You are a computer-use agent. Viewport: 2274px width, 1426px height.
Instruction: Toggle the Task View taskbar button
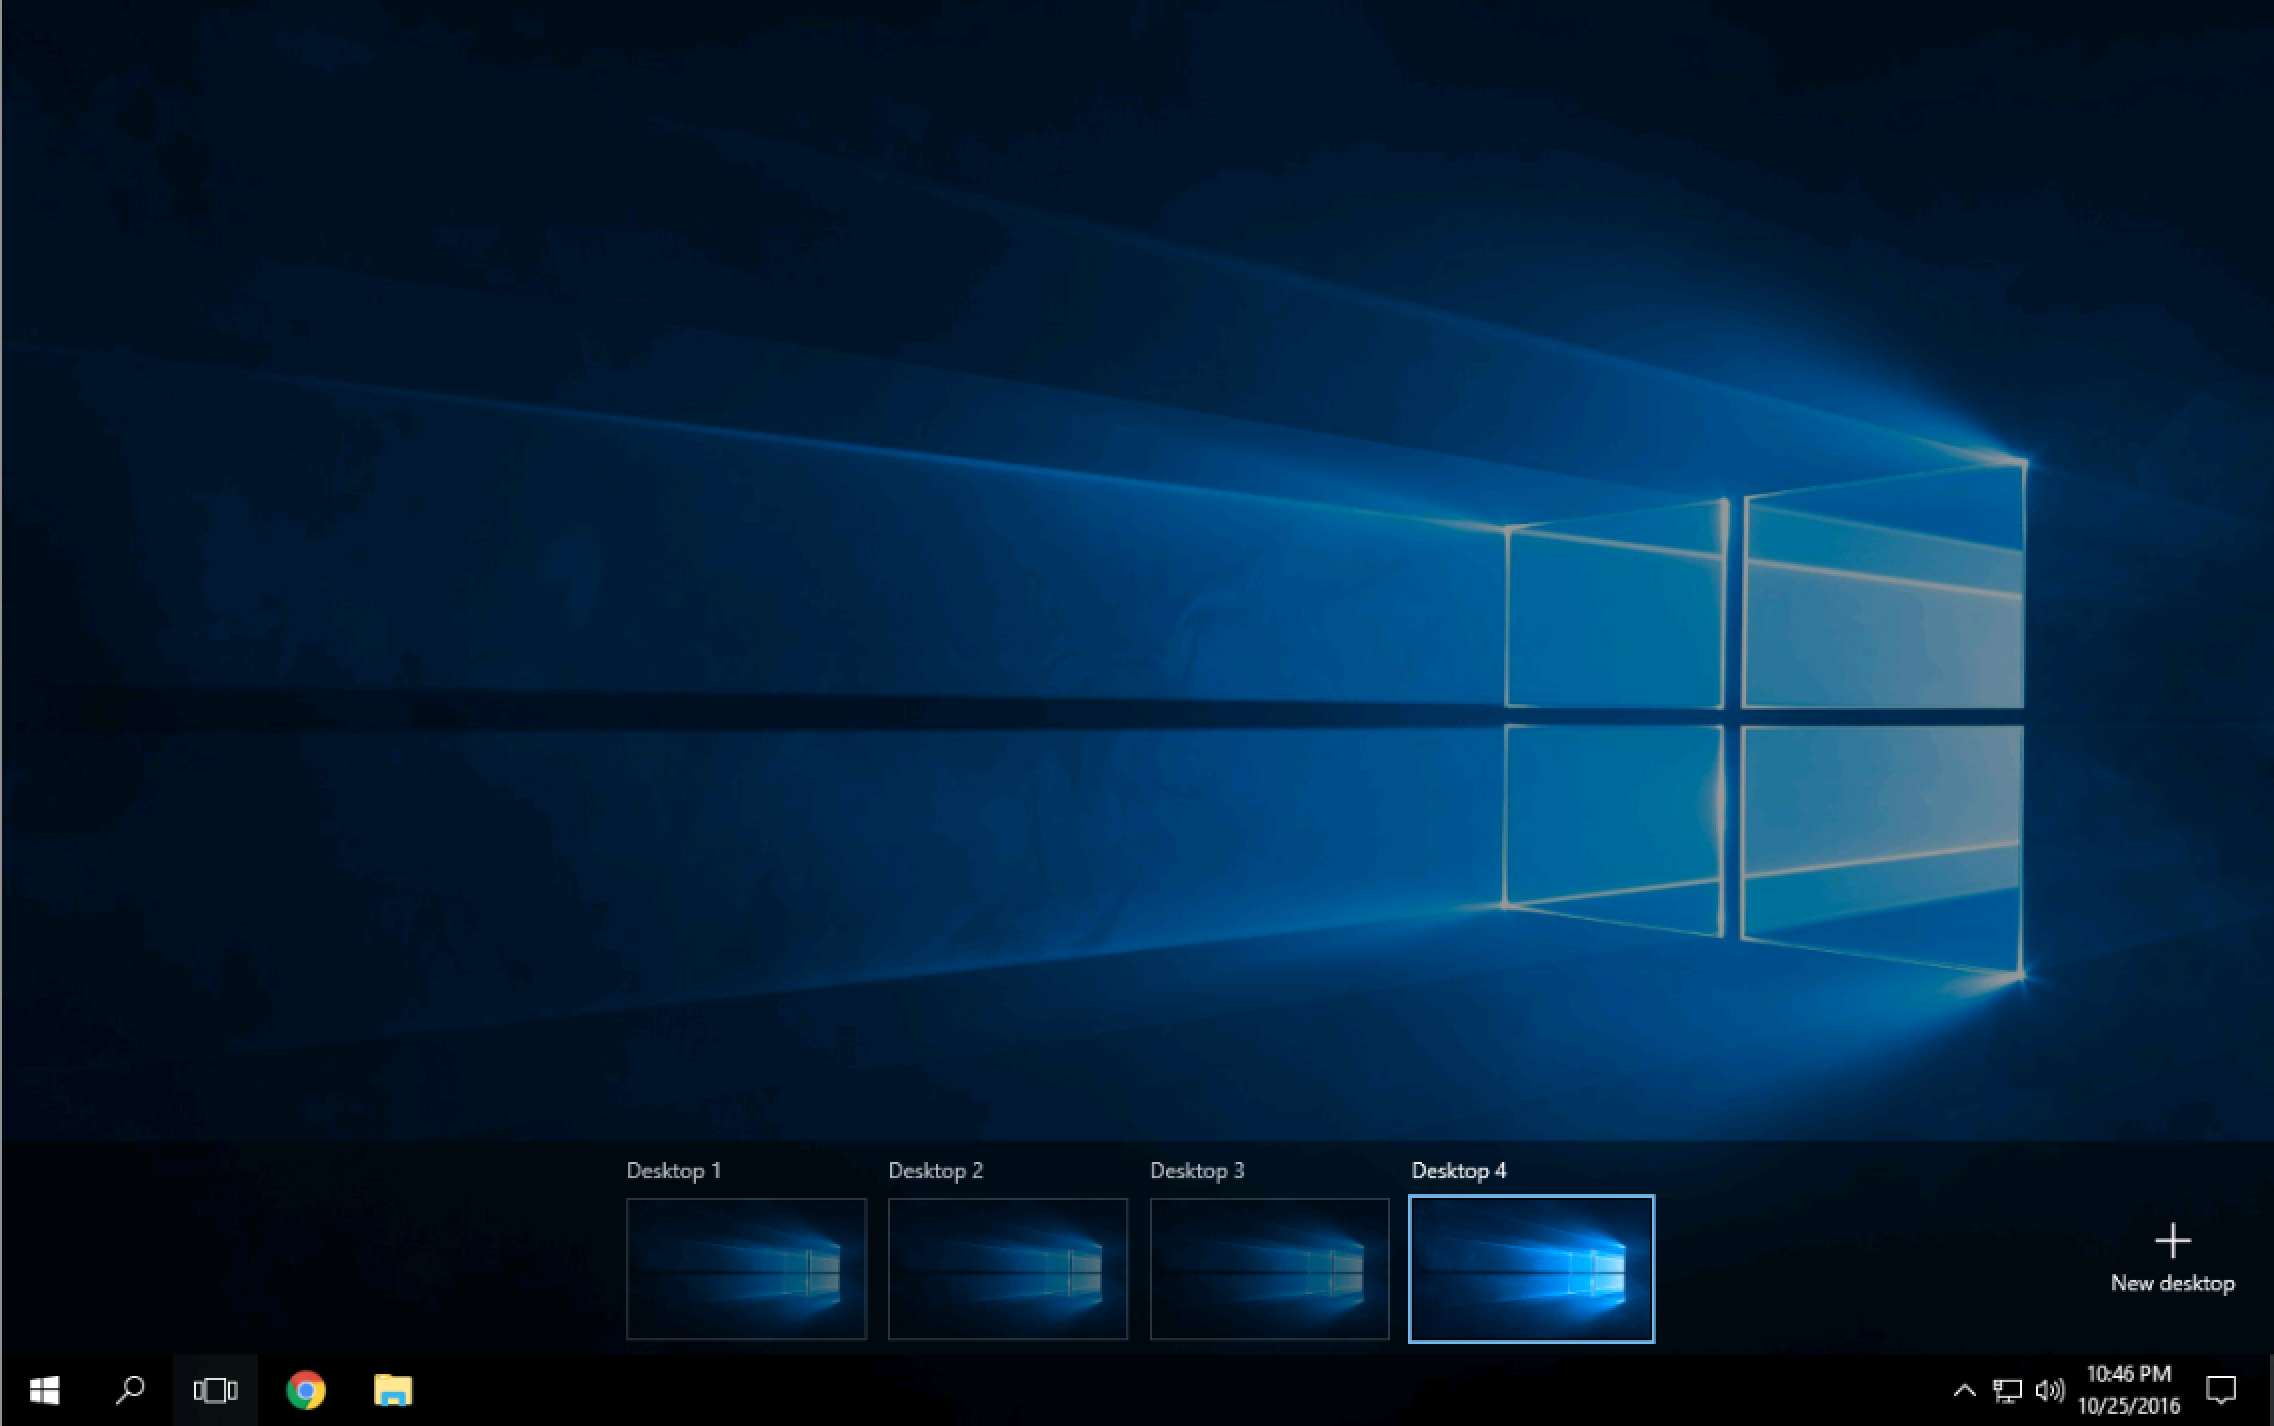215,1390
